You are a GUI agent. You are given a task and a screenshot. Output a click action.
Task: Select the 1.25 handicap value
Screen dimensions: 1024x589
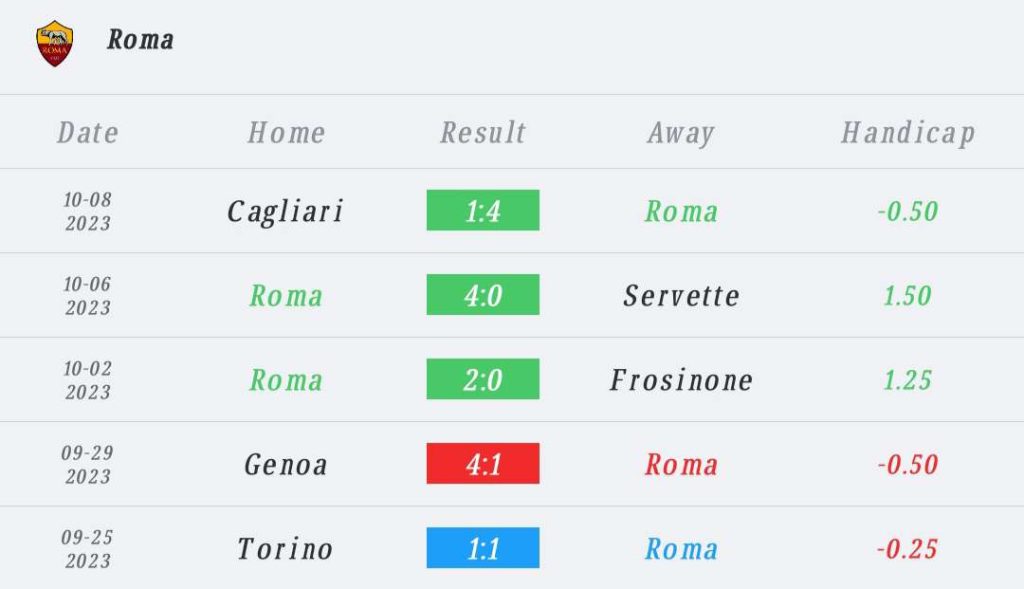point(907,380)
